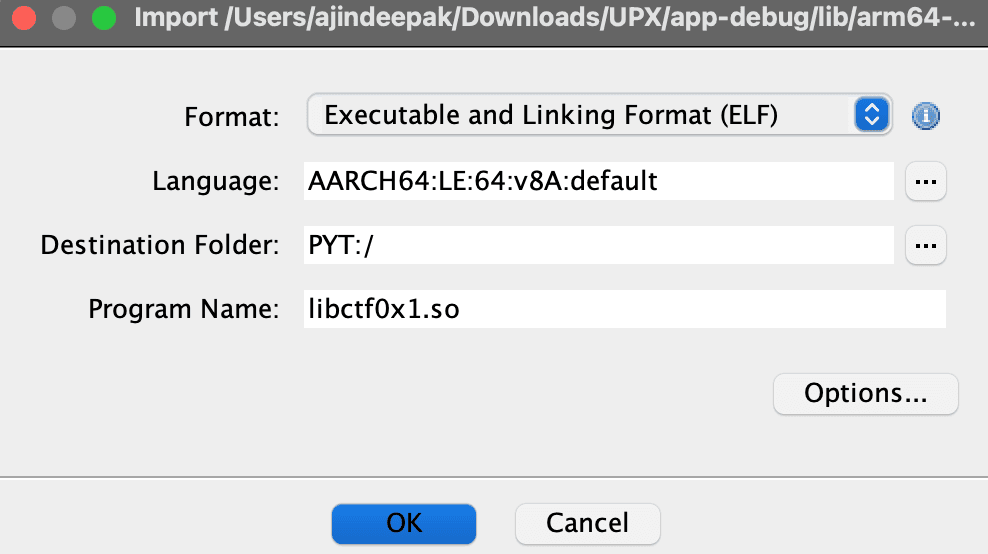This screenshot has height=554, width=988.
Task: Select the Executable and Linking Format combo box
Action: 599,115
